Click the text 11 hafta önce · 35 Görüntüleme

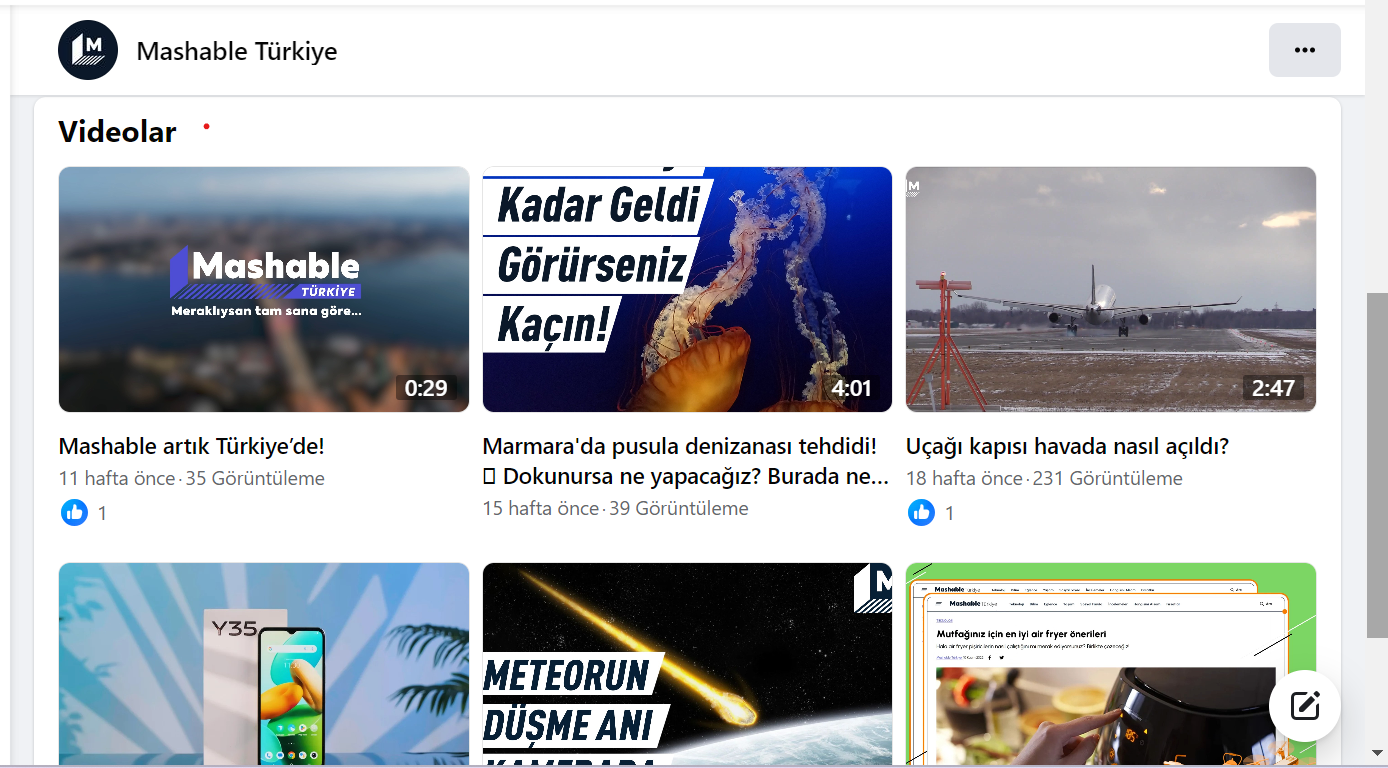point(192,478)
